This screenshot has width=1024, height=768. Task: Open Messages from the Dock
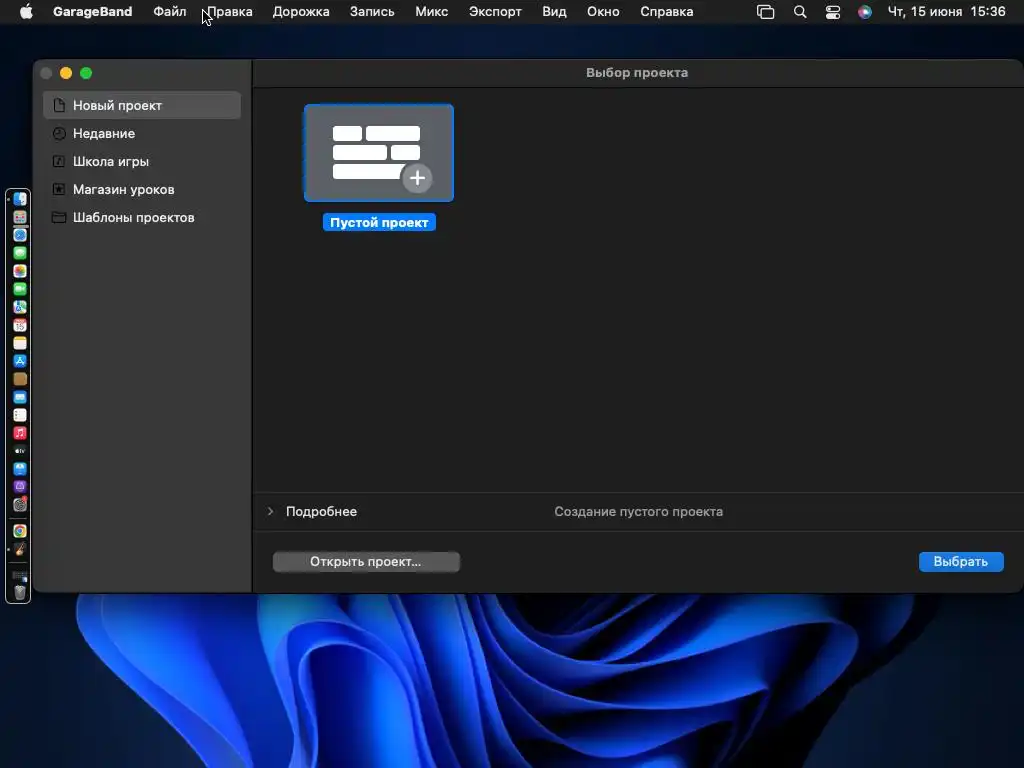pos(20,253)
